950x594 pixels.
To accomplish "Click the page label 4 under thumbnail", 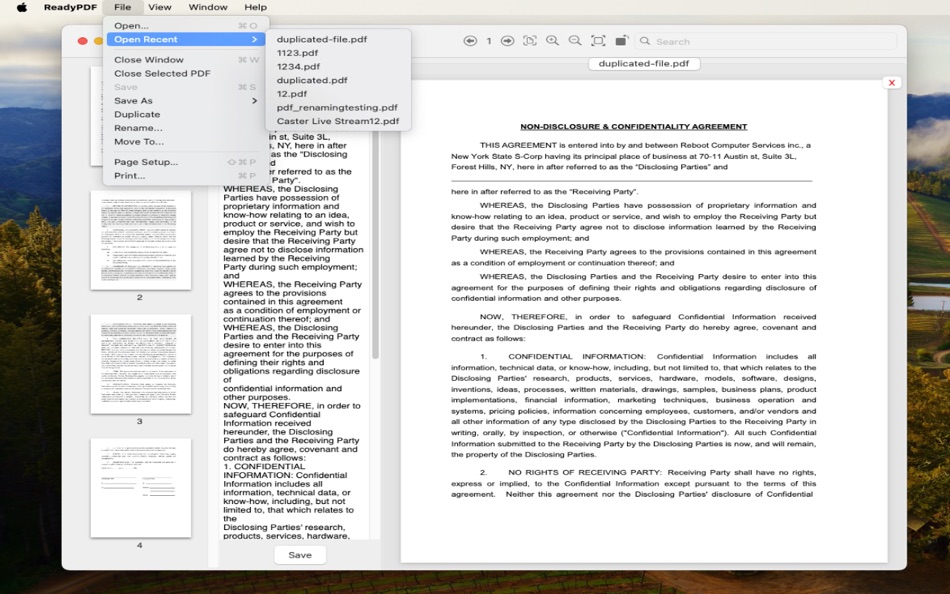I will point(140,545).
